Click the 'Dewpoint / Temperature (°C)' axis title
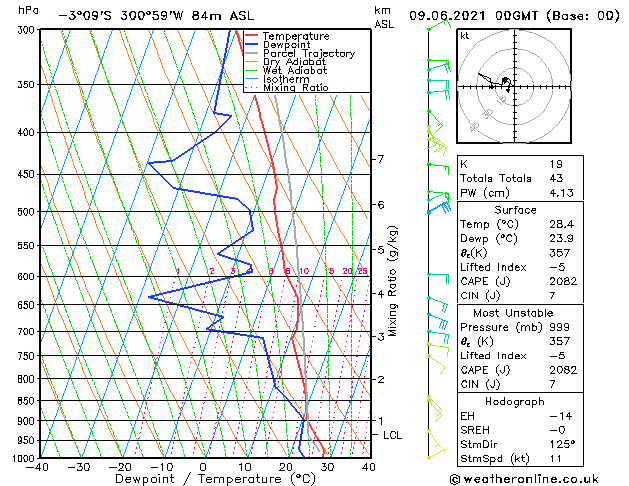The height and width of the screenshot is (486, 629). [215, 479]
